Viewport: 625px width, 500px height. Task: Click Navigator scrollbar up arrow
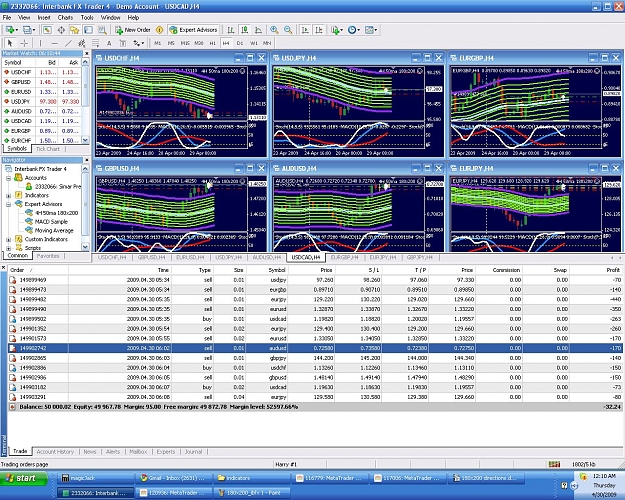pyautogui.click(x=85, y=169)
